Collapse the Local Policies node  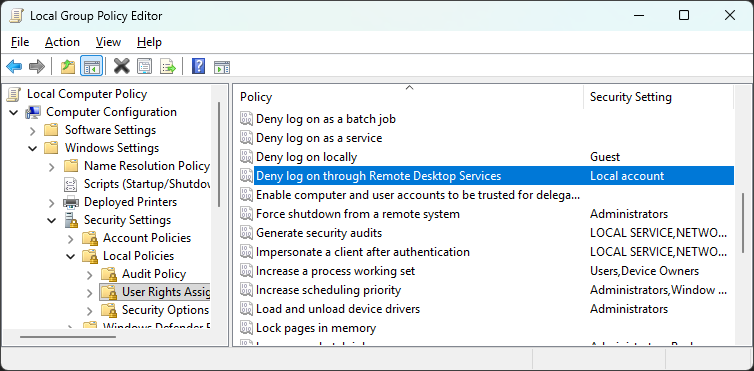(71, 257)
